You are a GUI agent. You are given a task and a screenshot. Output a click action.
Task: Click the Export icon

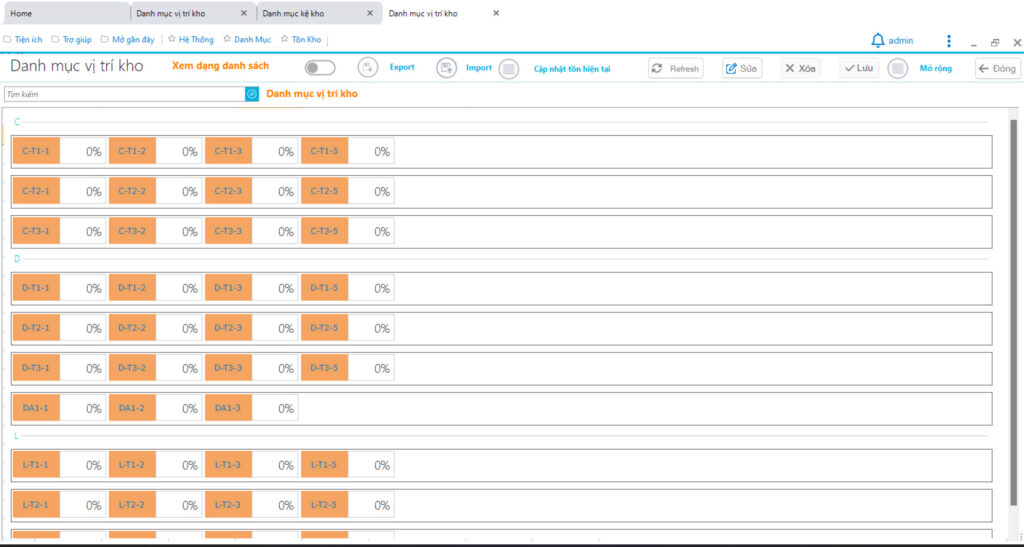click(368, 68)
